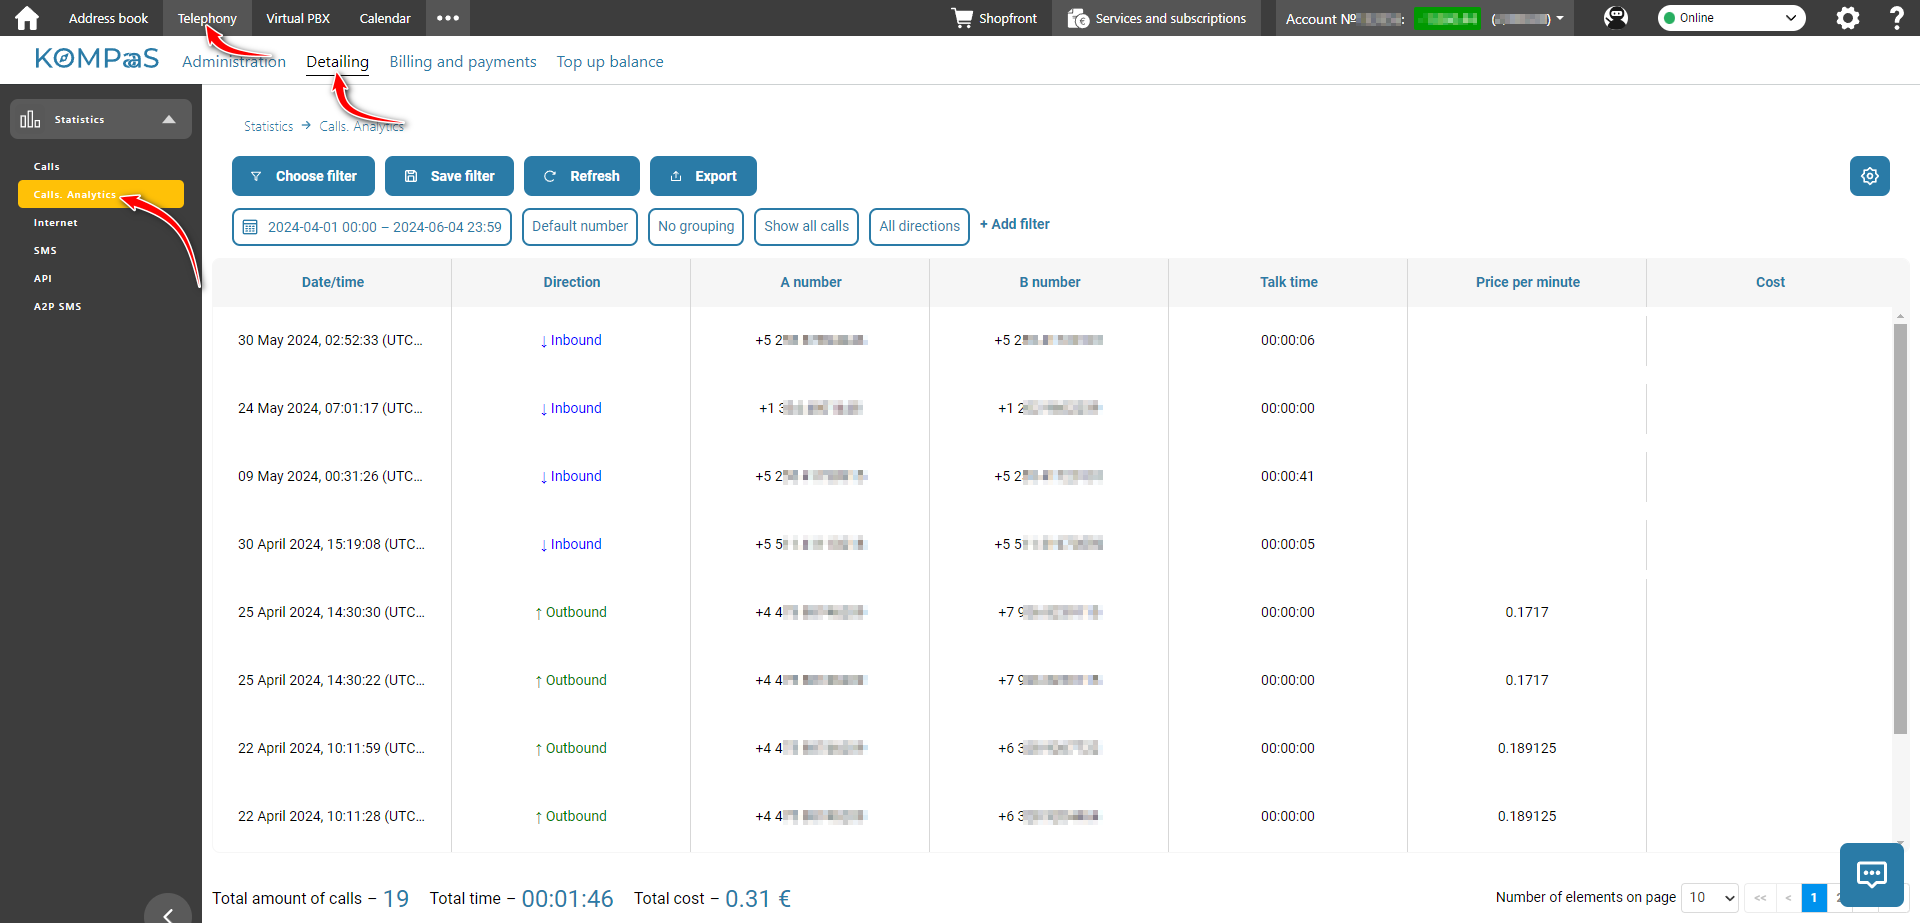Go to the home page icon
The width and height of the screenshot is (1920, 923).
click(27, 18)
